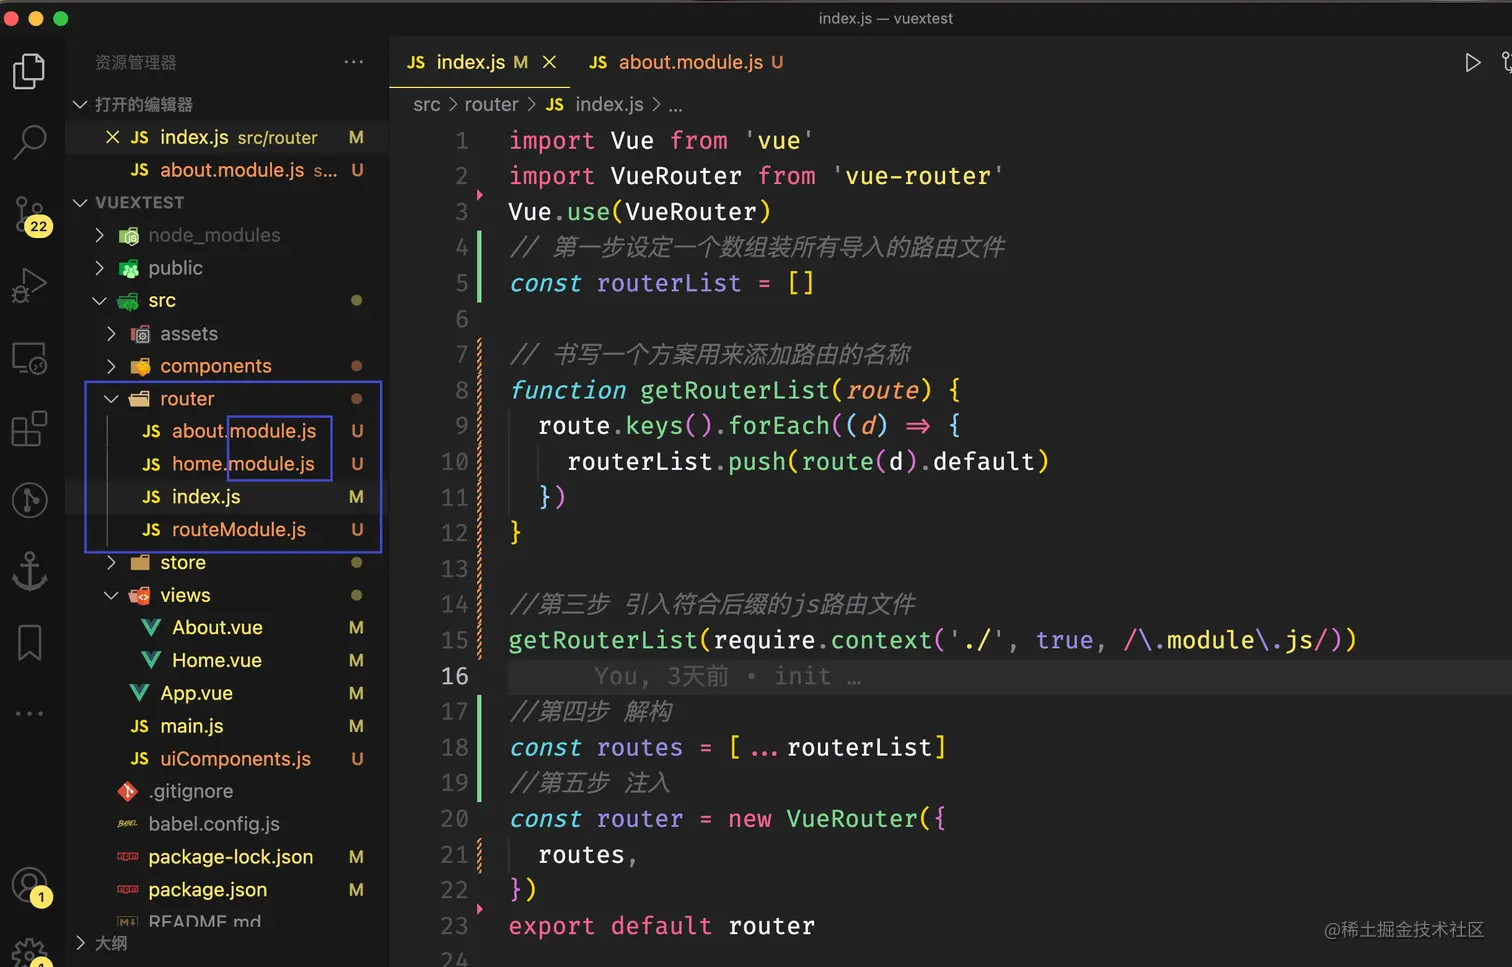1512x967 pixels.
Task: Click the macOS yellow minimize button
Action: (x=36, y=18)
